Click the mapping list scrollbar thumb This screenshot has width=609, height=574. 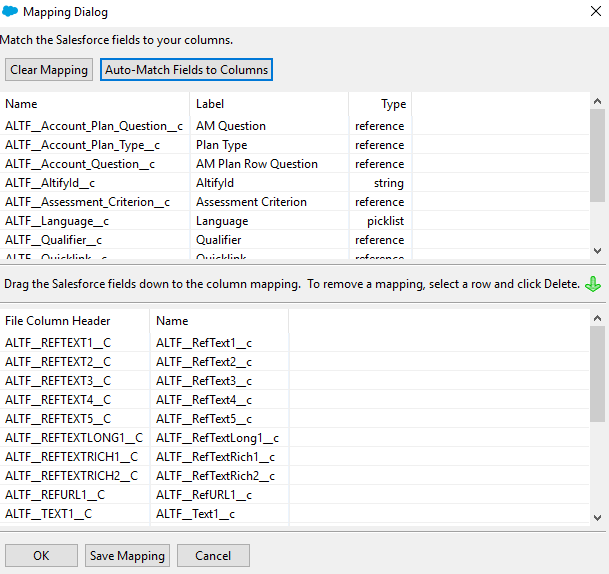click(x=598, y=374)
